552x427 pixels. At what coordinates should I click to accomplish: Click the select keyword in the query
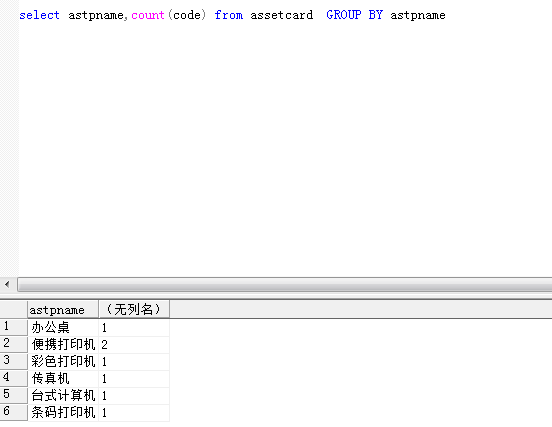pos(39,15)
